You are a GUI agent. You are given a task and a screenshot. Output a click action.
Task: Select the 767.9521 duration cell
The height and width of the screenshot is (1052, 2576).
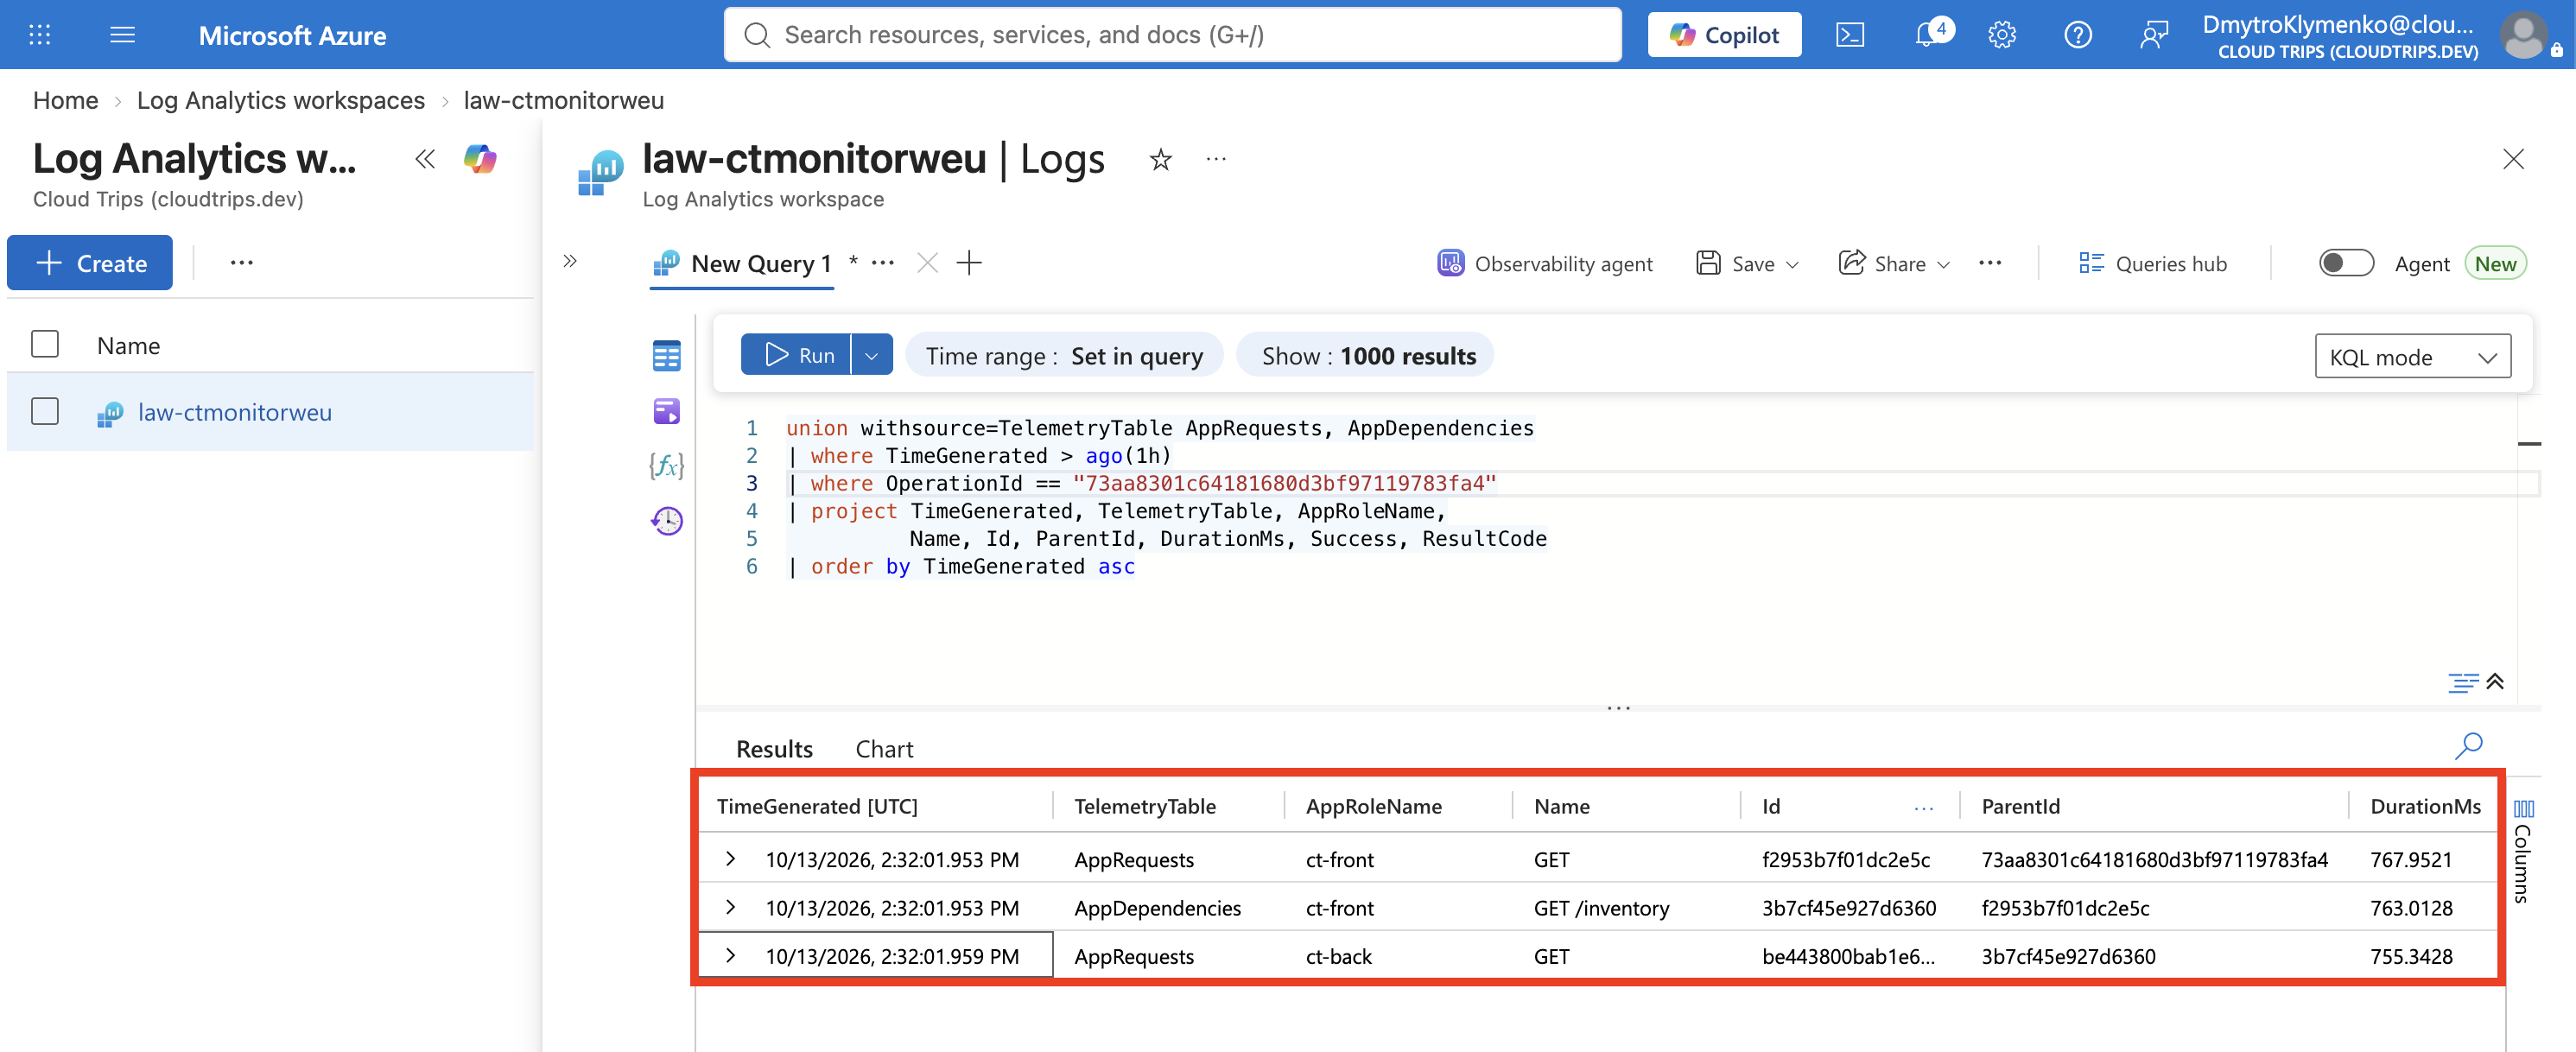pos(2410,860)
